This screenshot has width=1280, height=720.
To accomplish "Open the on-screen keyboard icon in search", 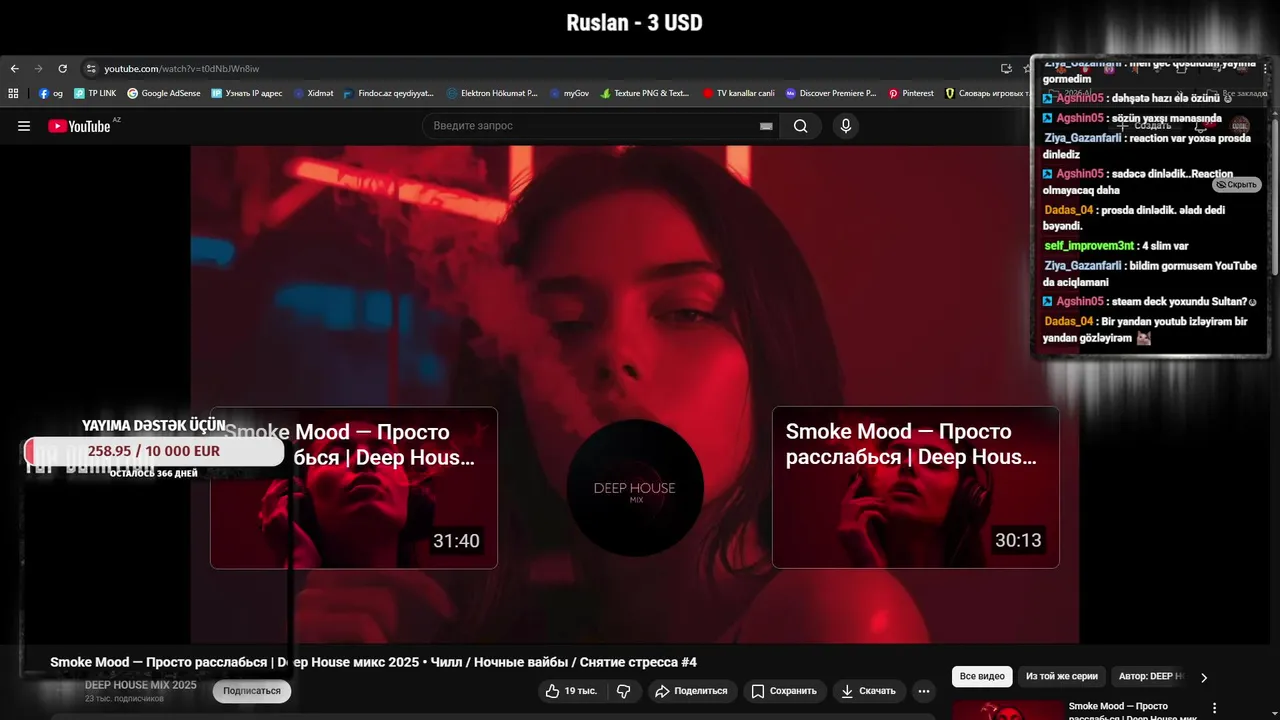I will tap(766, 126).
